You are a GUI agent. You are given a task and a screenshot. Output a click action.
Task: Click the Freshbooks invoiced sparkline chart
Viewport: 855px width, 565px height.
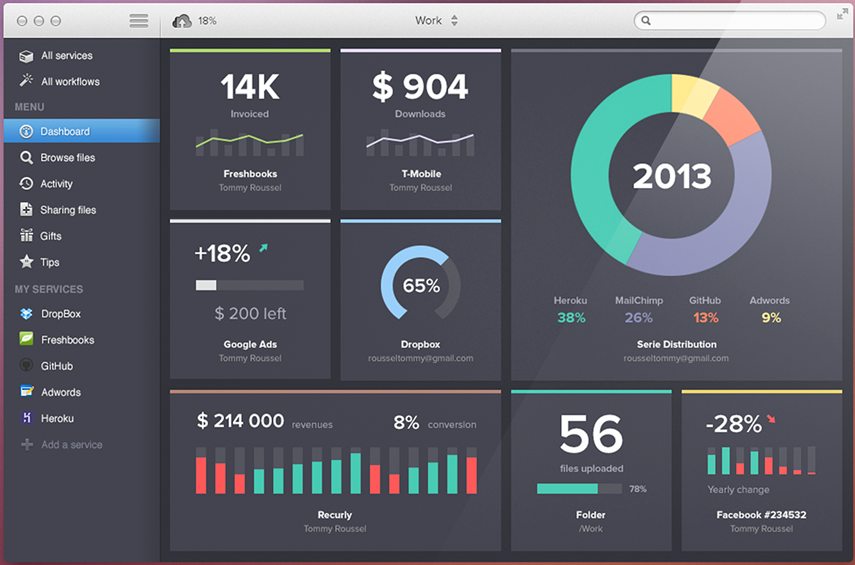250,143
